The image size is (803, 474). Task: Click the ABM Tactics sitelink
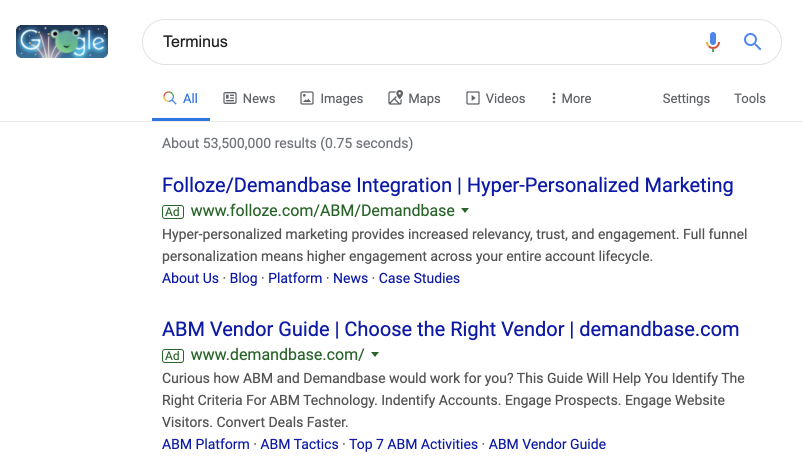[x=299, y=444]
